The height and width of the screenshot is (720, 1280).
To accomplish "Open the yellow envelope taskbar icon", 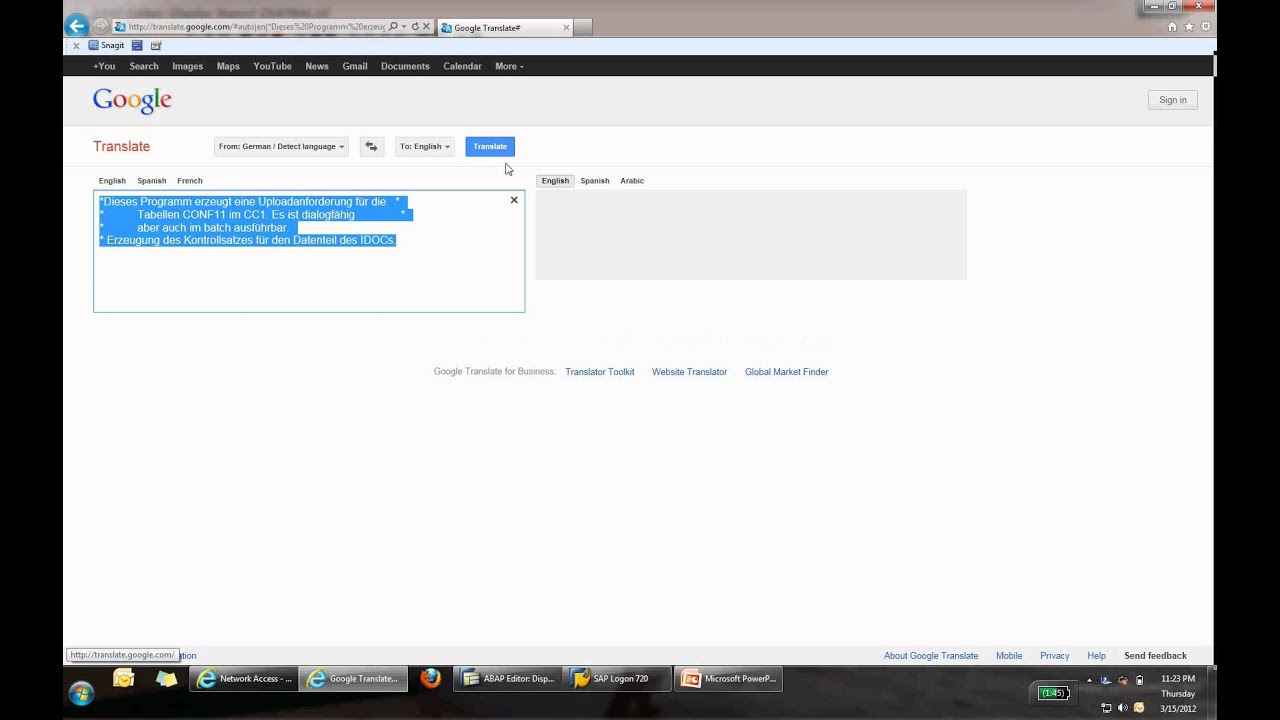I will pyautogui.click(x=123, y=679).
